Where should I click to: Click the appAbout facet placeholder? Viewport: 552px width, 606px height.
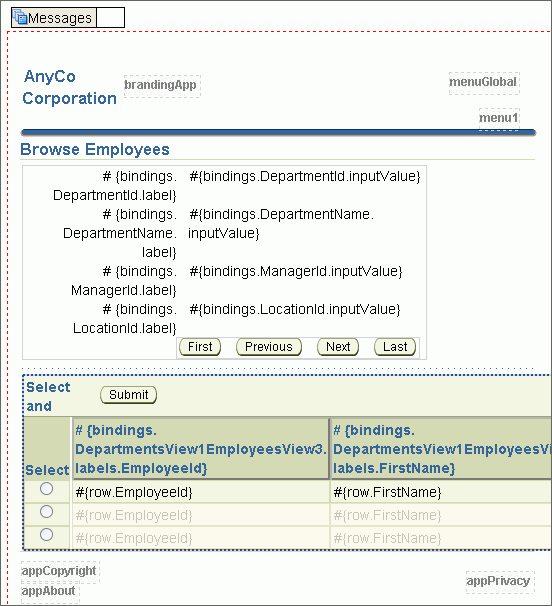pos(50,592)
